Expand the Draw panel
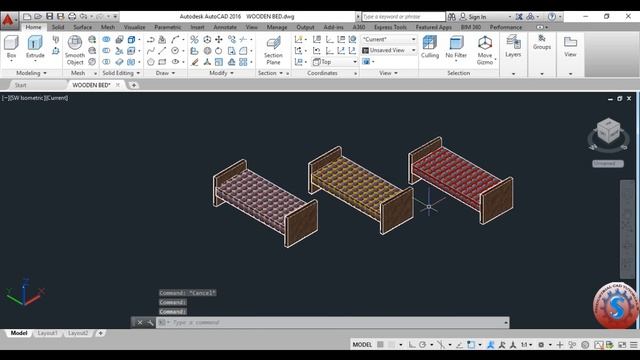This screenshot has height=360, width=640. tap(165, 73)
